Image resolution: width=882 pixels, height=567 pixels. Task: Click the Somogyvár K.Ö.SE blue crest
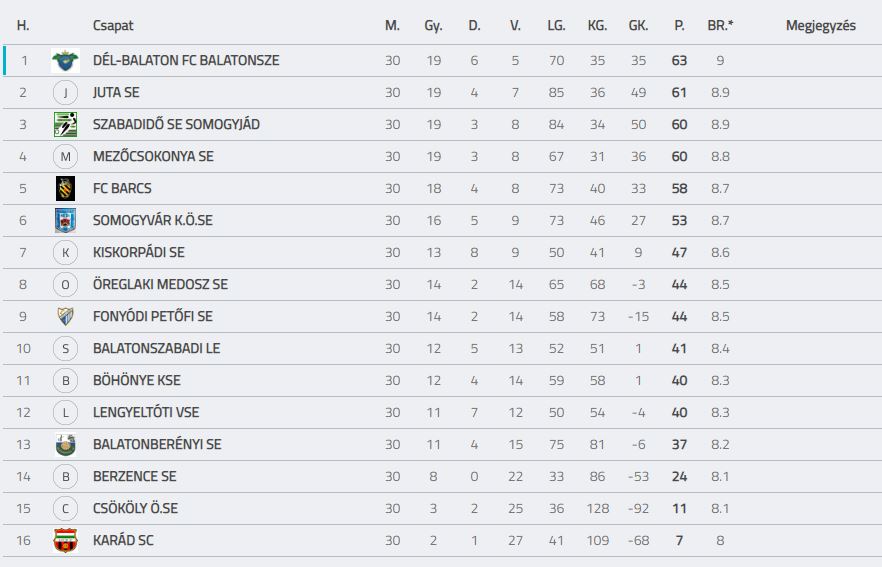point(65,220)
